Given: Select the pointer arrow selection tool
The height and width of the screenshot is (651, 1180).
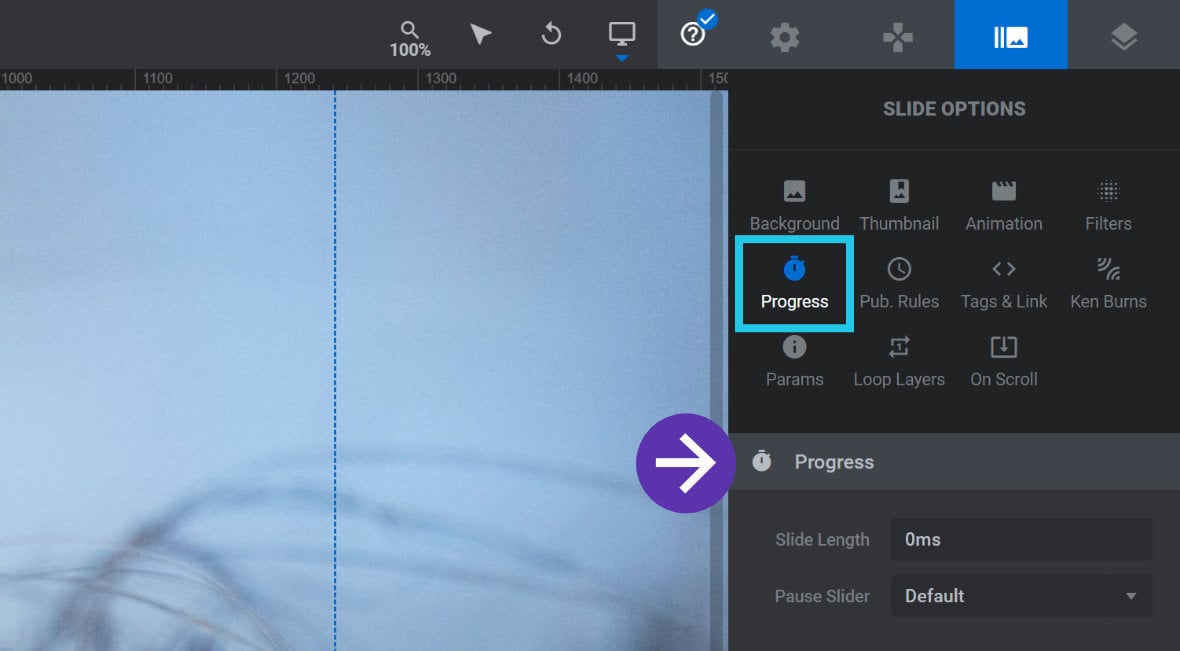Looking at the screenshot, I should tap(480, 35).
